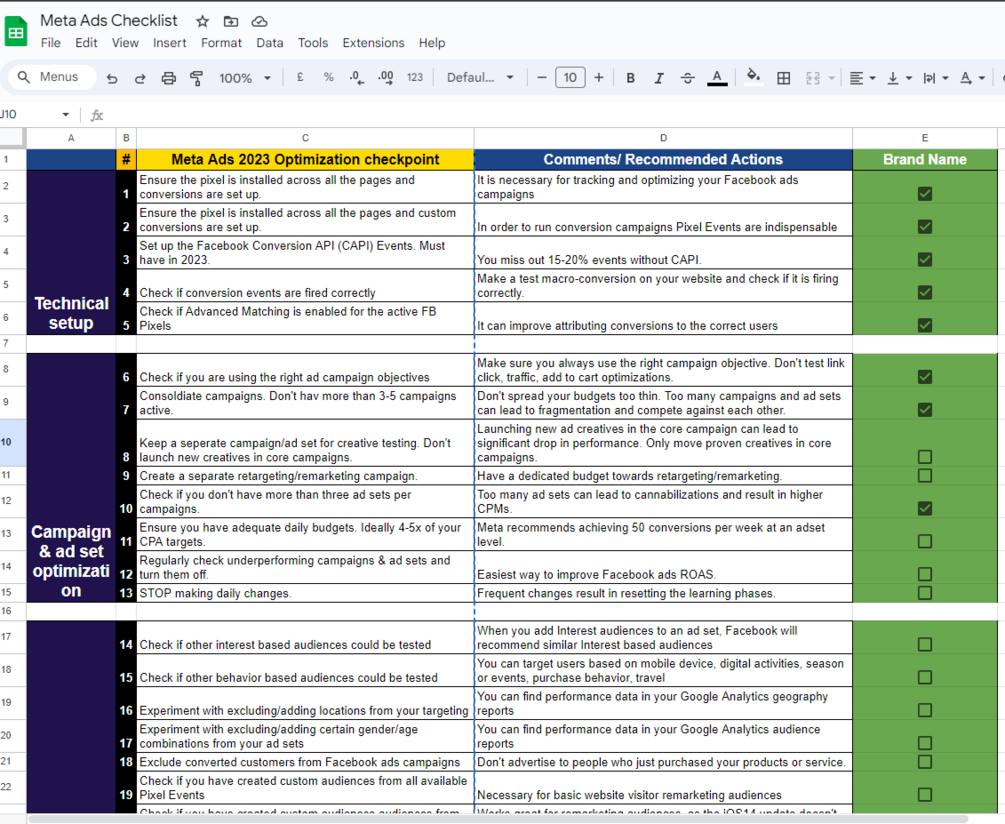
Task: Open text wrapping dropdown
Action: pos(935,78)
